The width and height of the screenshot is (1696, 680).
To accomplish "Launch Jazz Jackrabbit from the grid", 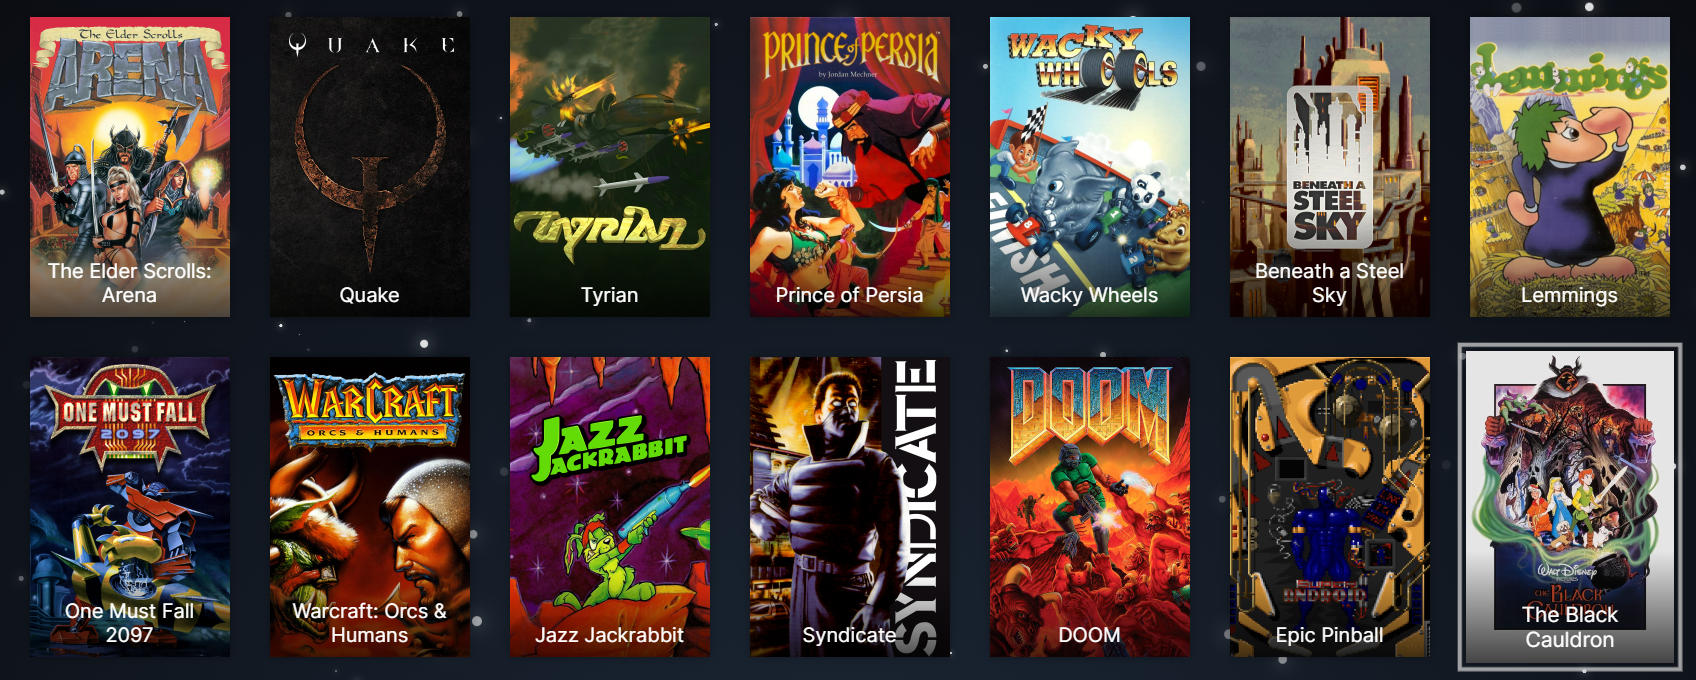I will point(610,507).
